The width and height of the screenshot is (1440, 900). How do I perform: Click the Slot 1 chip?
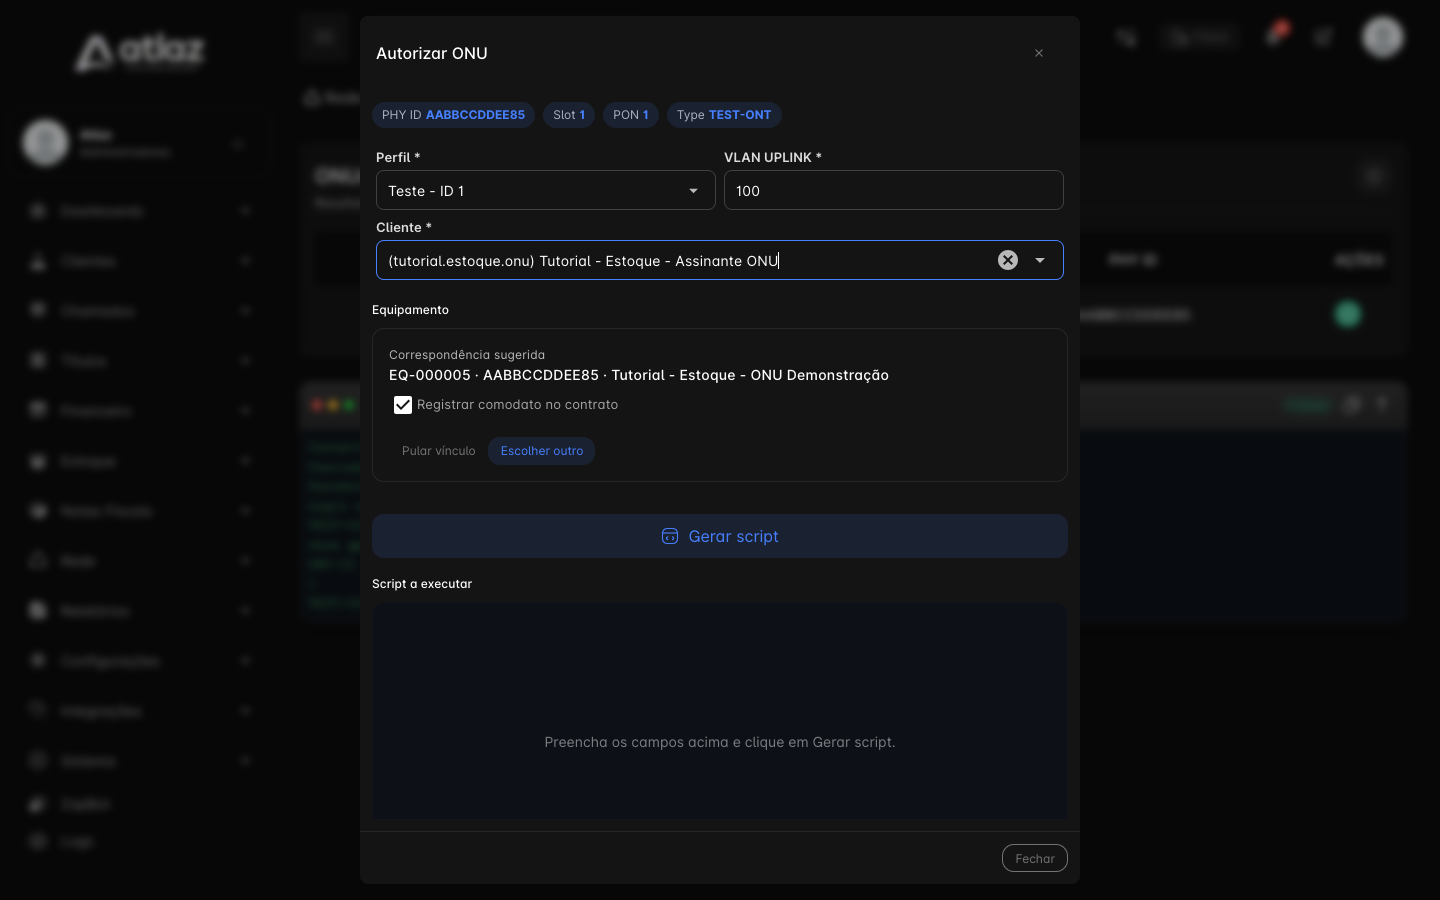coord(569,115)
